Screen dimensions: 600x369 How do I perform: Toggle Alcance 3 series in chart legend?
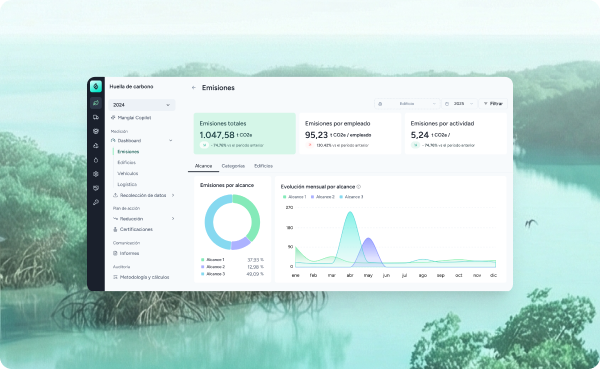pyautogui.click(x=351, y=197)
